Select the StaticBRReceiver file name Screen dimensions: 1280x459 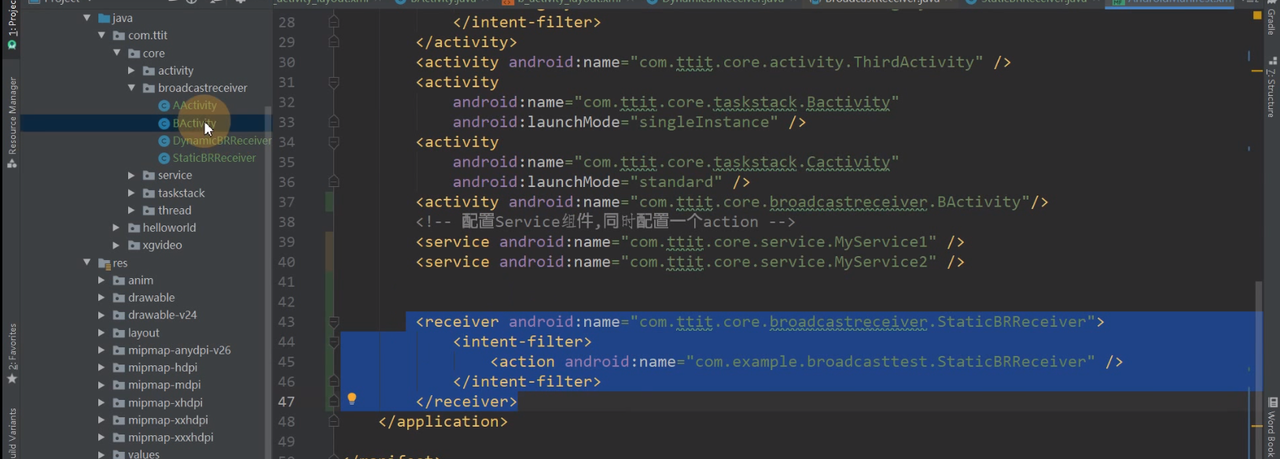click(x=214, y=158)
